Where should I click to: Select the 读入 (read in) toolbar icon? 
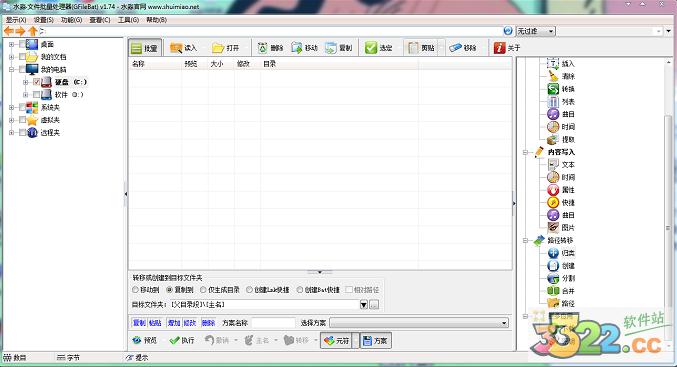(176, 48)
